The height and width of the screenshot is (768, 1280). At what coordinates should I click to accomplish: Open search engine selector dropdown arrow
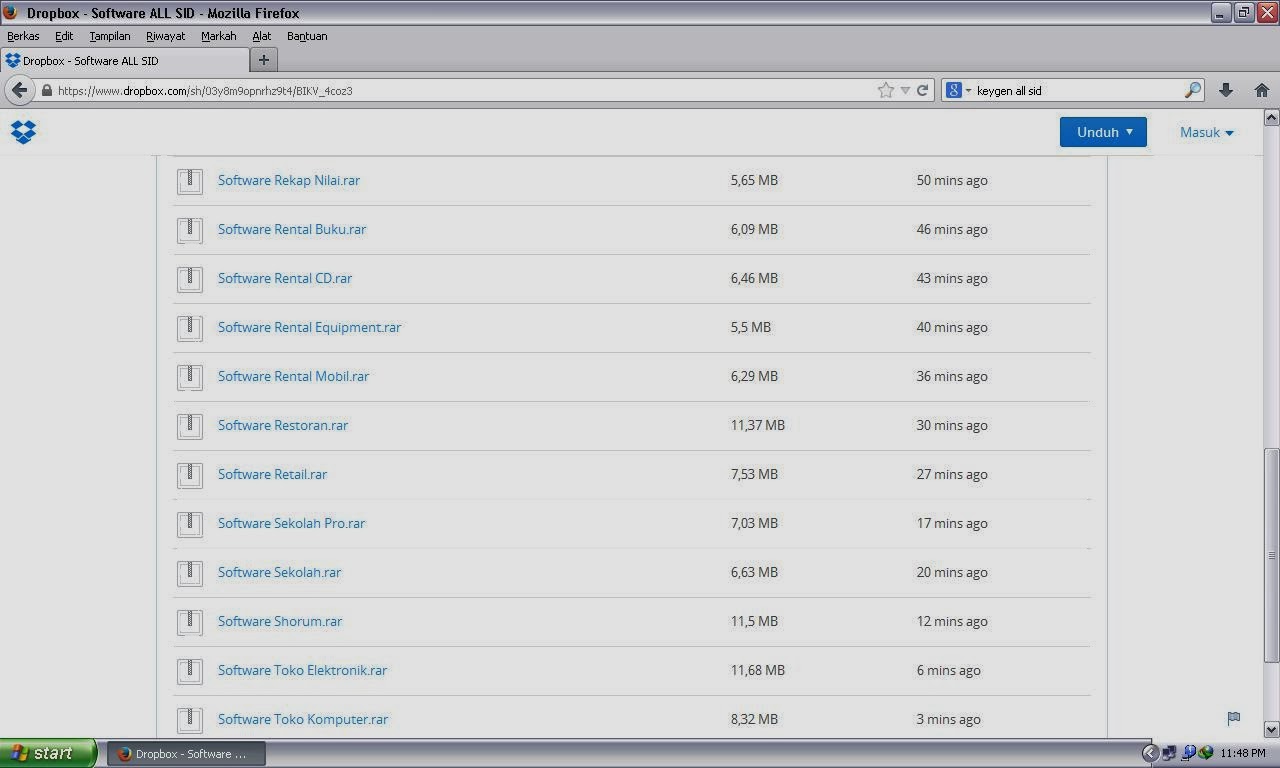click(968, 91)
